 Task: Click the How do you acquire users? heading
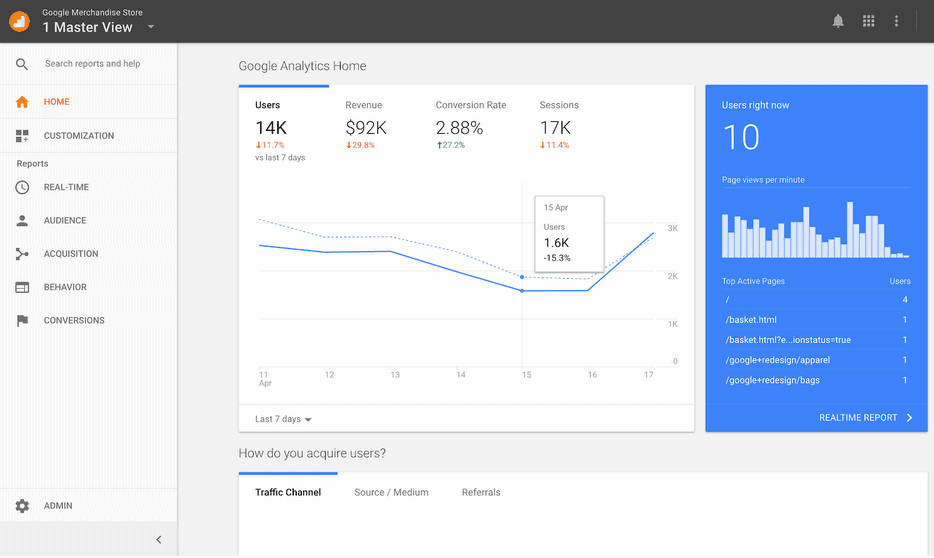(x=312, y=453)
